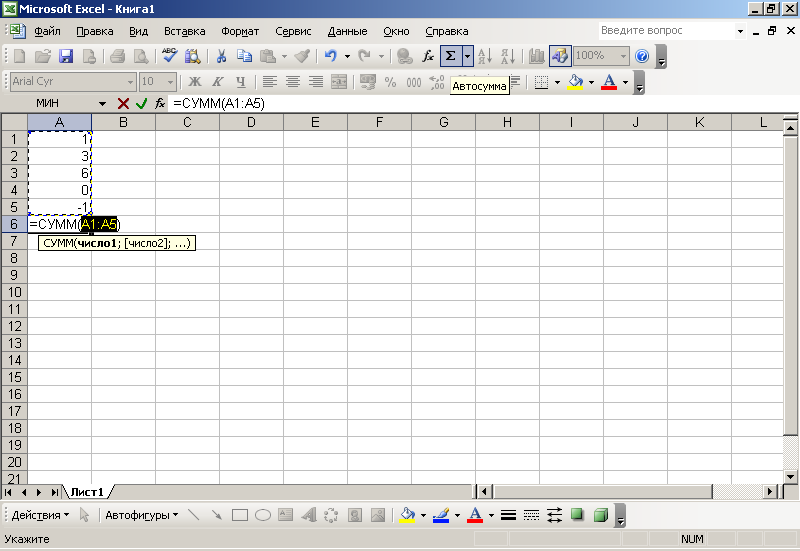Image resolution: width=800 pixels, height=551 pixels.
Task: Open the Arial Cyr font name dropdown
Action: tap(131, 82)
